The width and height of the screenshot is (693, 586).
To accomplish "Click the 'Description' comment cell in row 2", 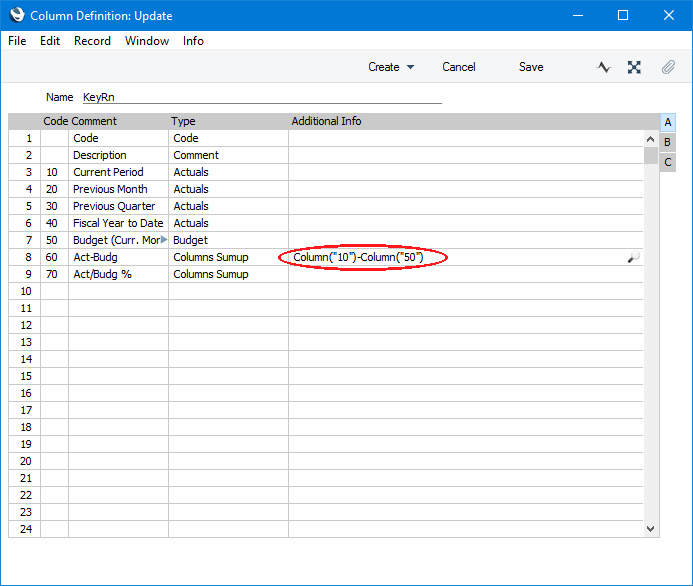I will point(118,155).
